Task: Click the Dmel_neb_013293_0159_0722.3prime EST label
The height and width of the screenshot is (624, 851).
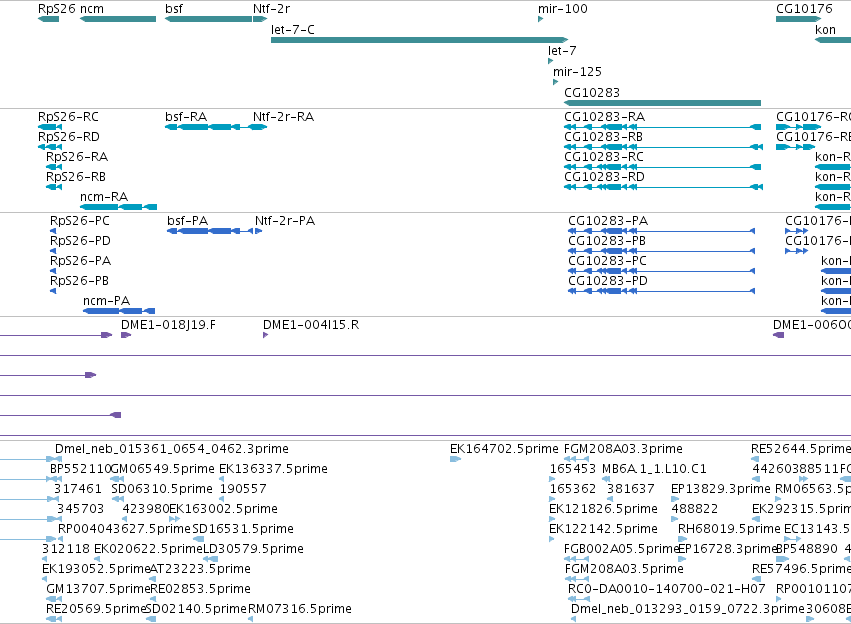Action: (688, 609)
